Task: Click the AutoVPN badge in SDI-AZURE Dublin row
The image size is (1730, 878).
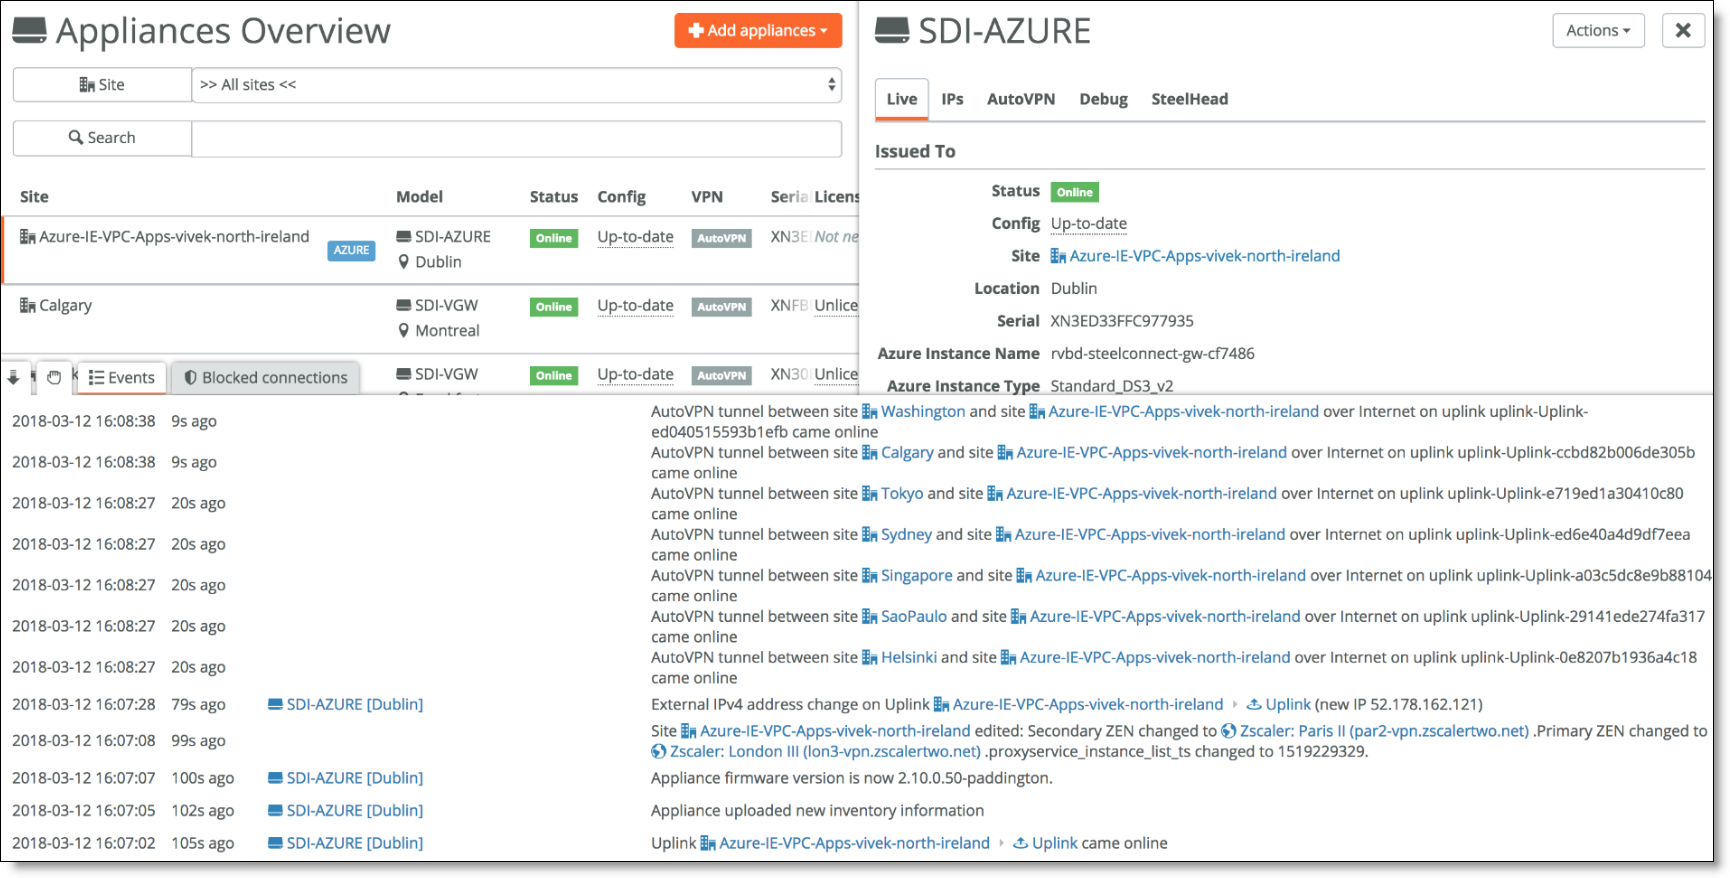Action: coord(721,238)
